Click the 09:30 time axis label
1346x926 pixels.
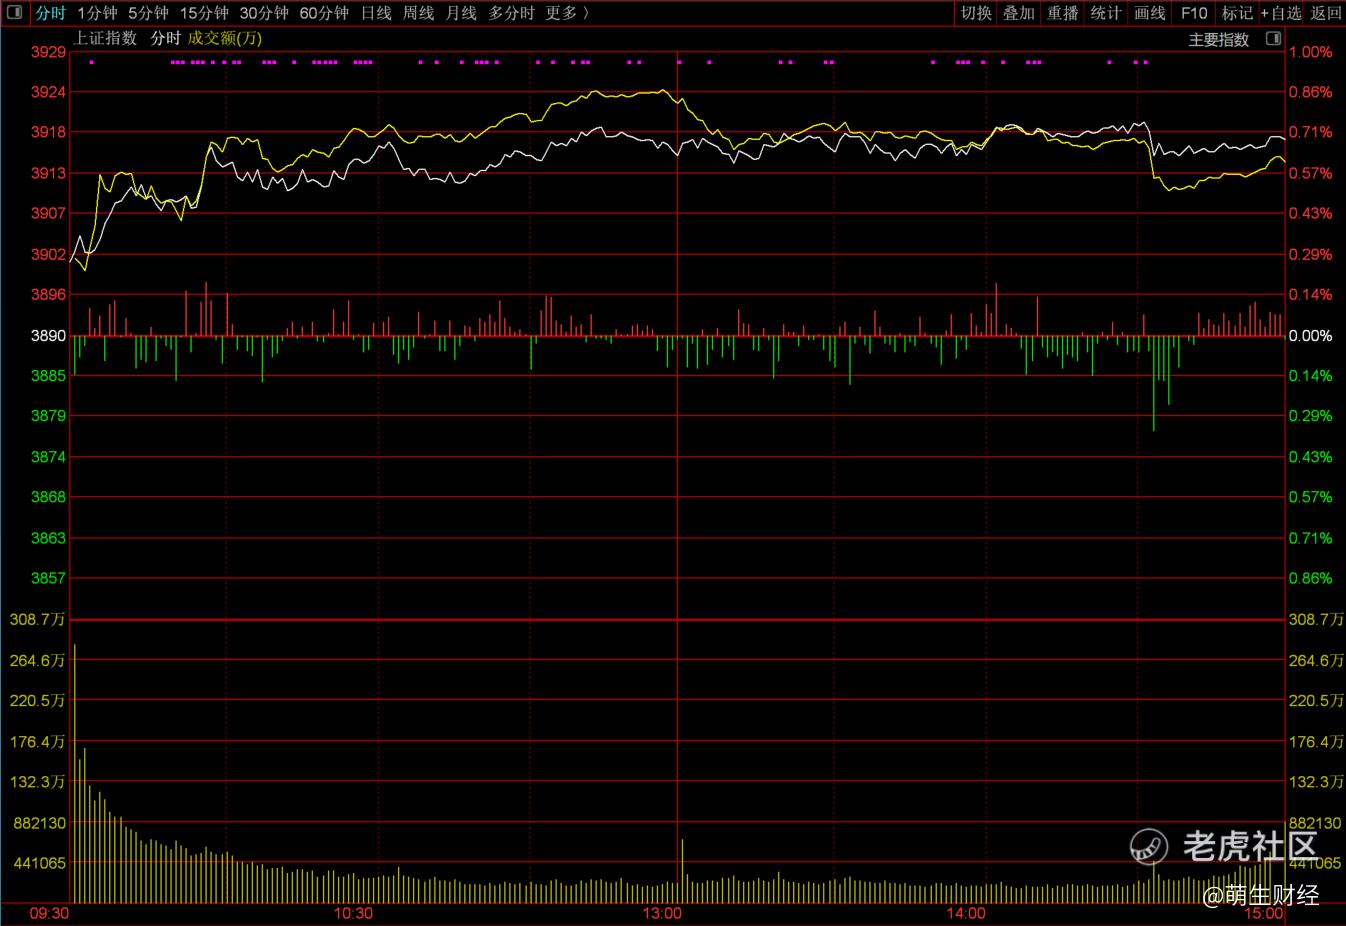pos(49,913)
